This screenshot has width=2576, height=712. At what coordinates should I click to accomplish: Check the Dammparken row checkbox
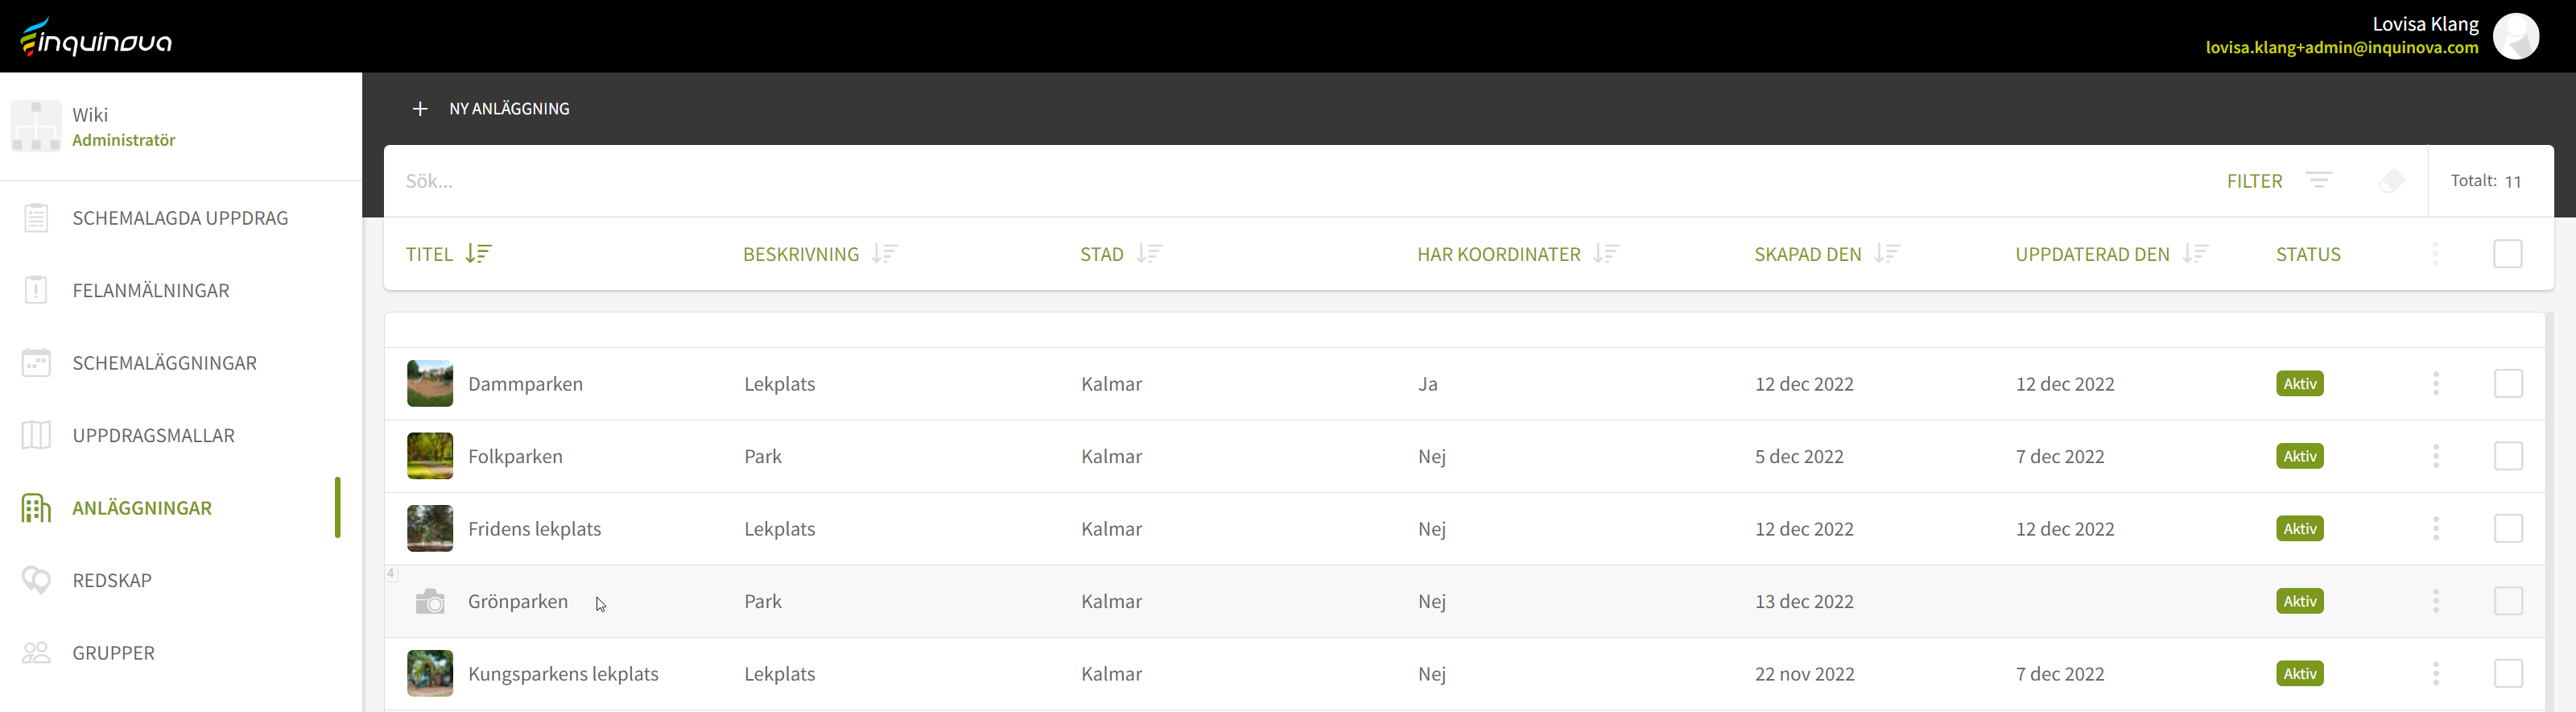(x=2507, y=384)
